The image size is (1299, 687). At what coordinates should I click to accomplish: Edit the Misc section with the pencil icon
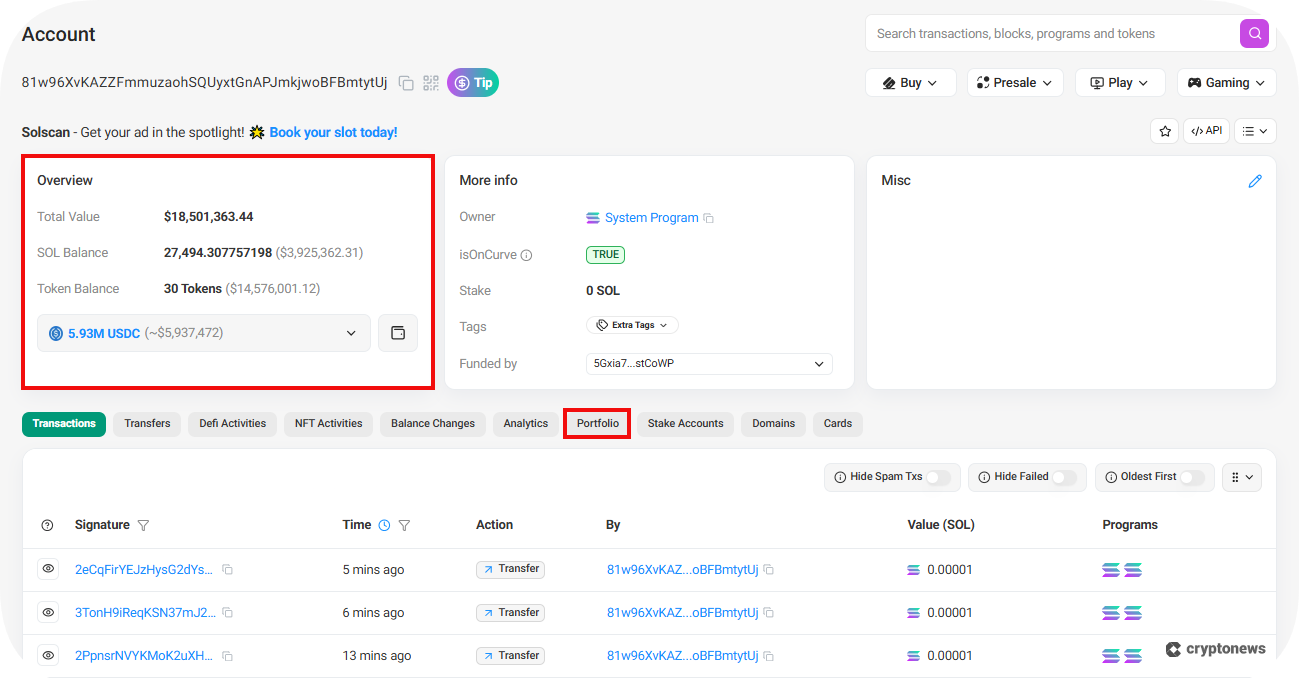1256,181
